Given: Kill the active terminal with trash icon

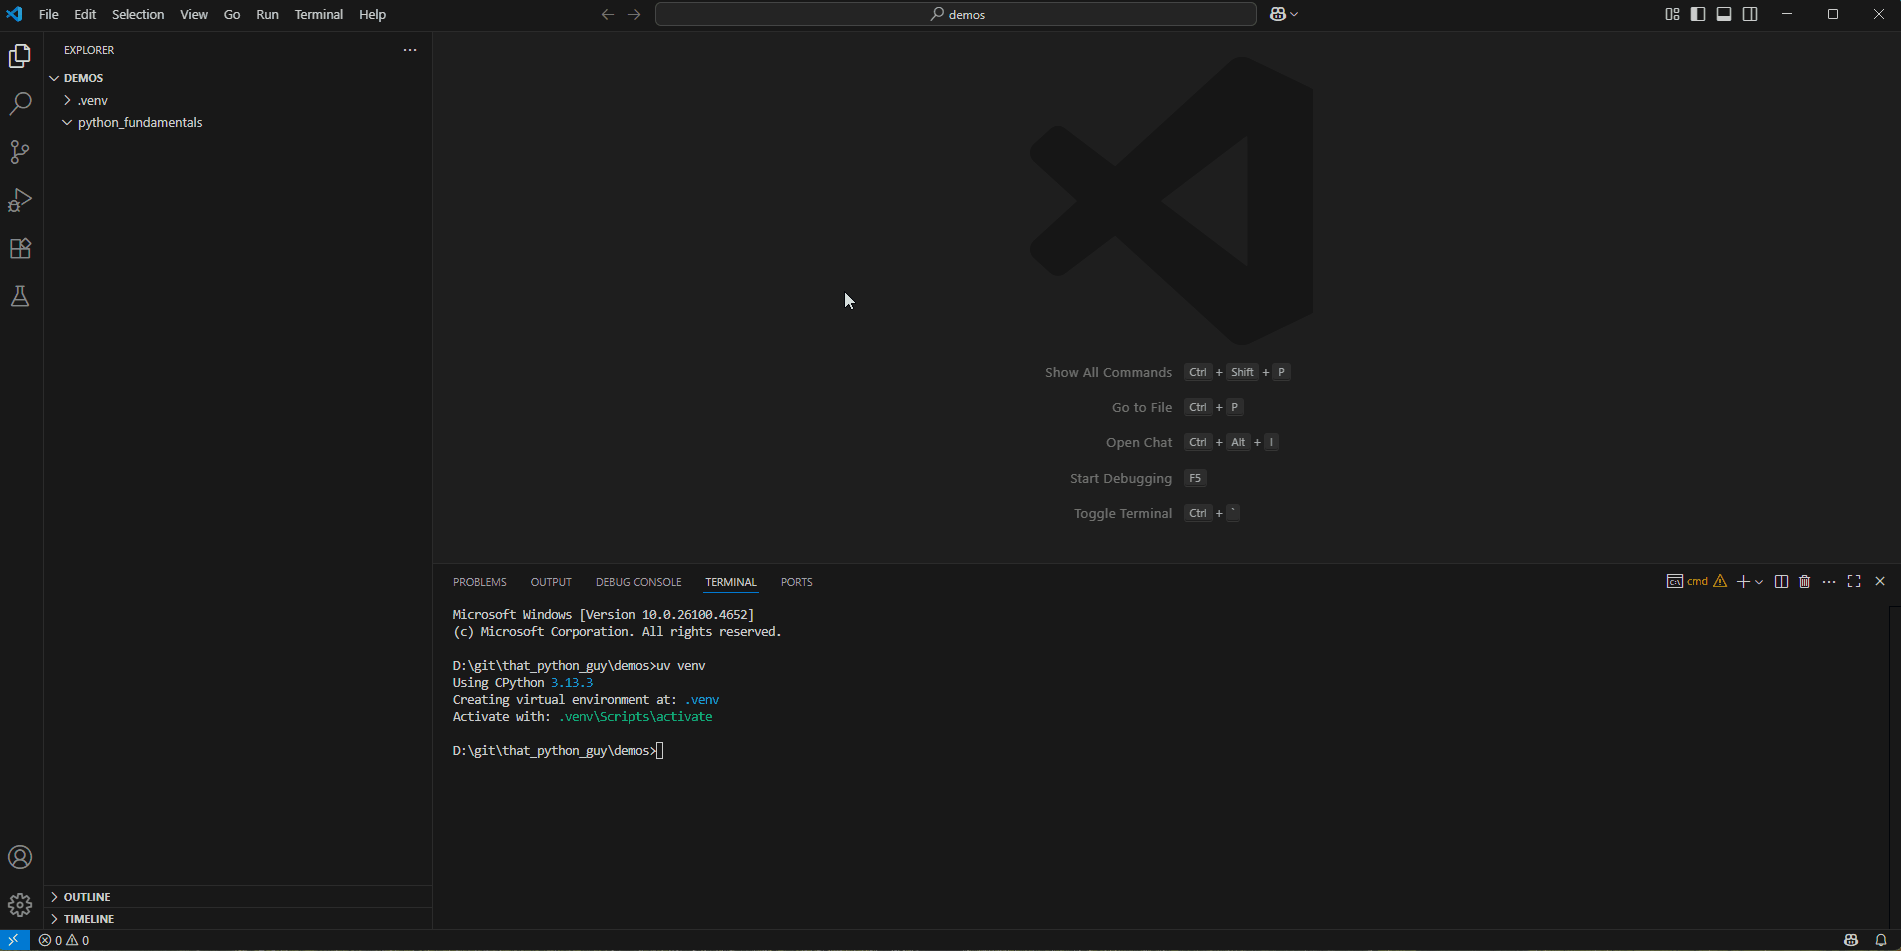Looking at the screenshot, I should (1804, 581).
